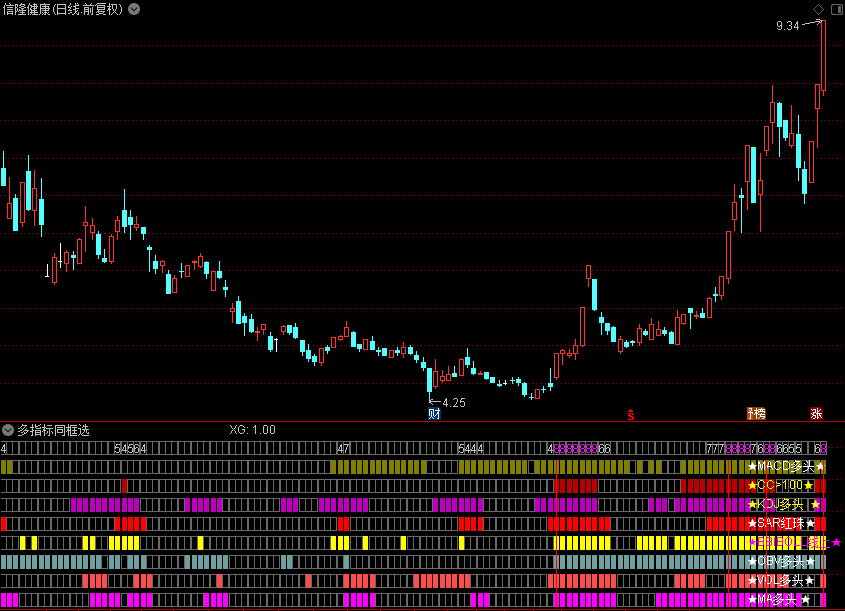Click the ★MACD多头★ row label
The image size is (845, 611).
(x=786, y=467)
